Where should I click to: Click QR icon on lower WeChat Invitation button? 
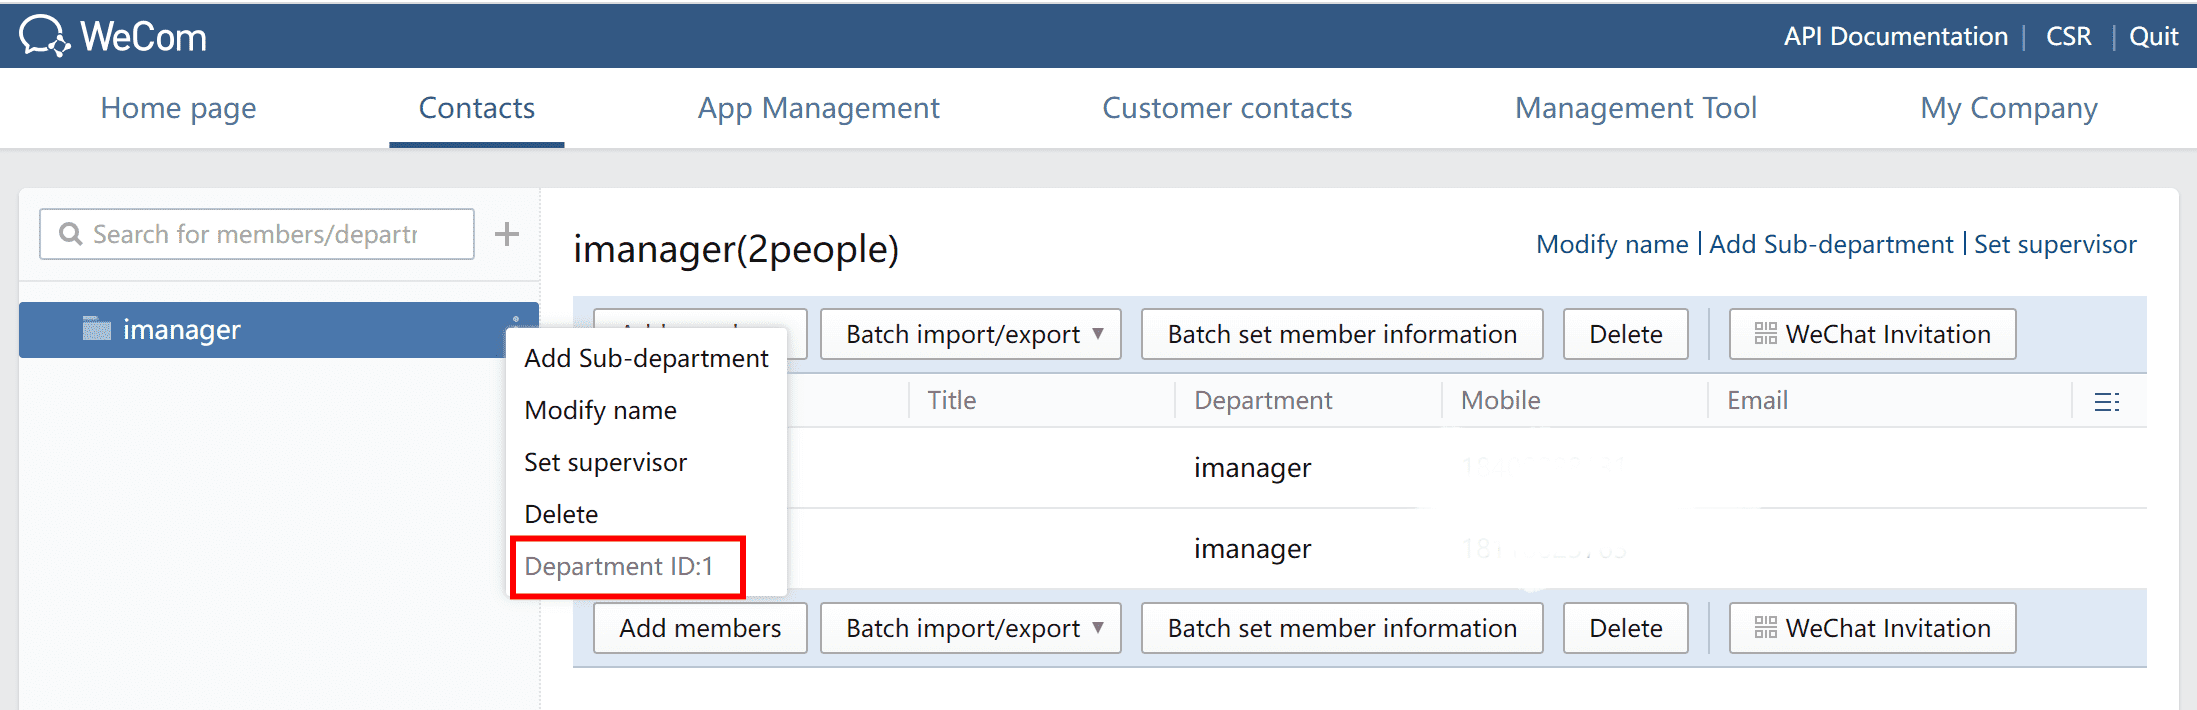[1765, 628]
